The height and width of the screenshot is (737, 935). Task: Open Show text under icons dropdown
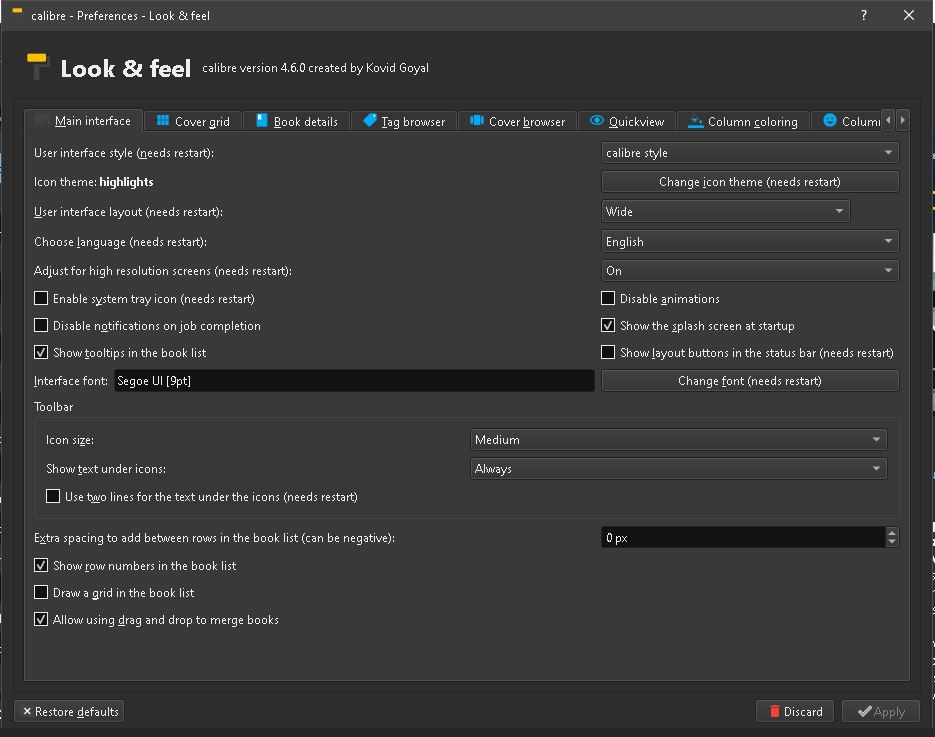[x=678, y=469]
